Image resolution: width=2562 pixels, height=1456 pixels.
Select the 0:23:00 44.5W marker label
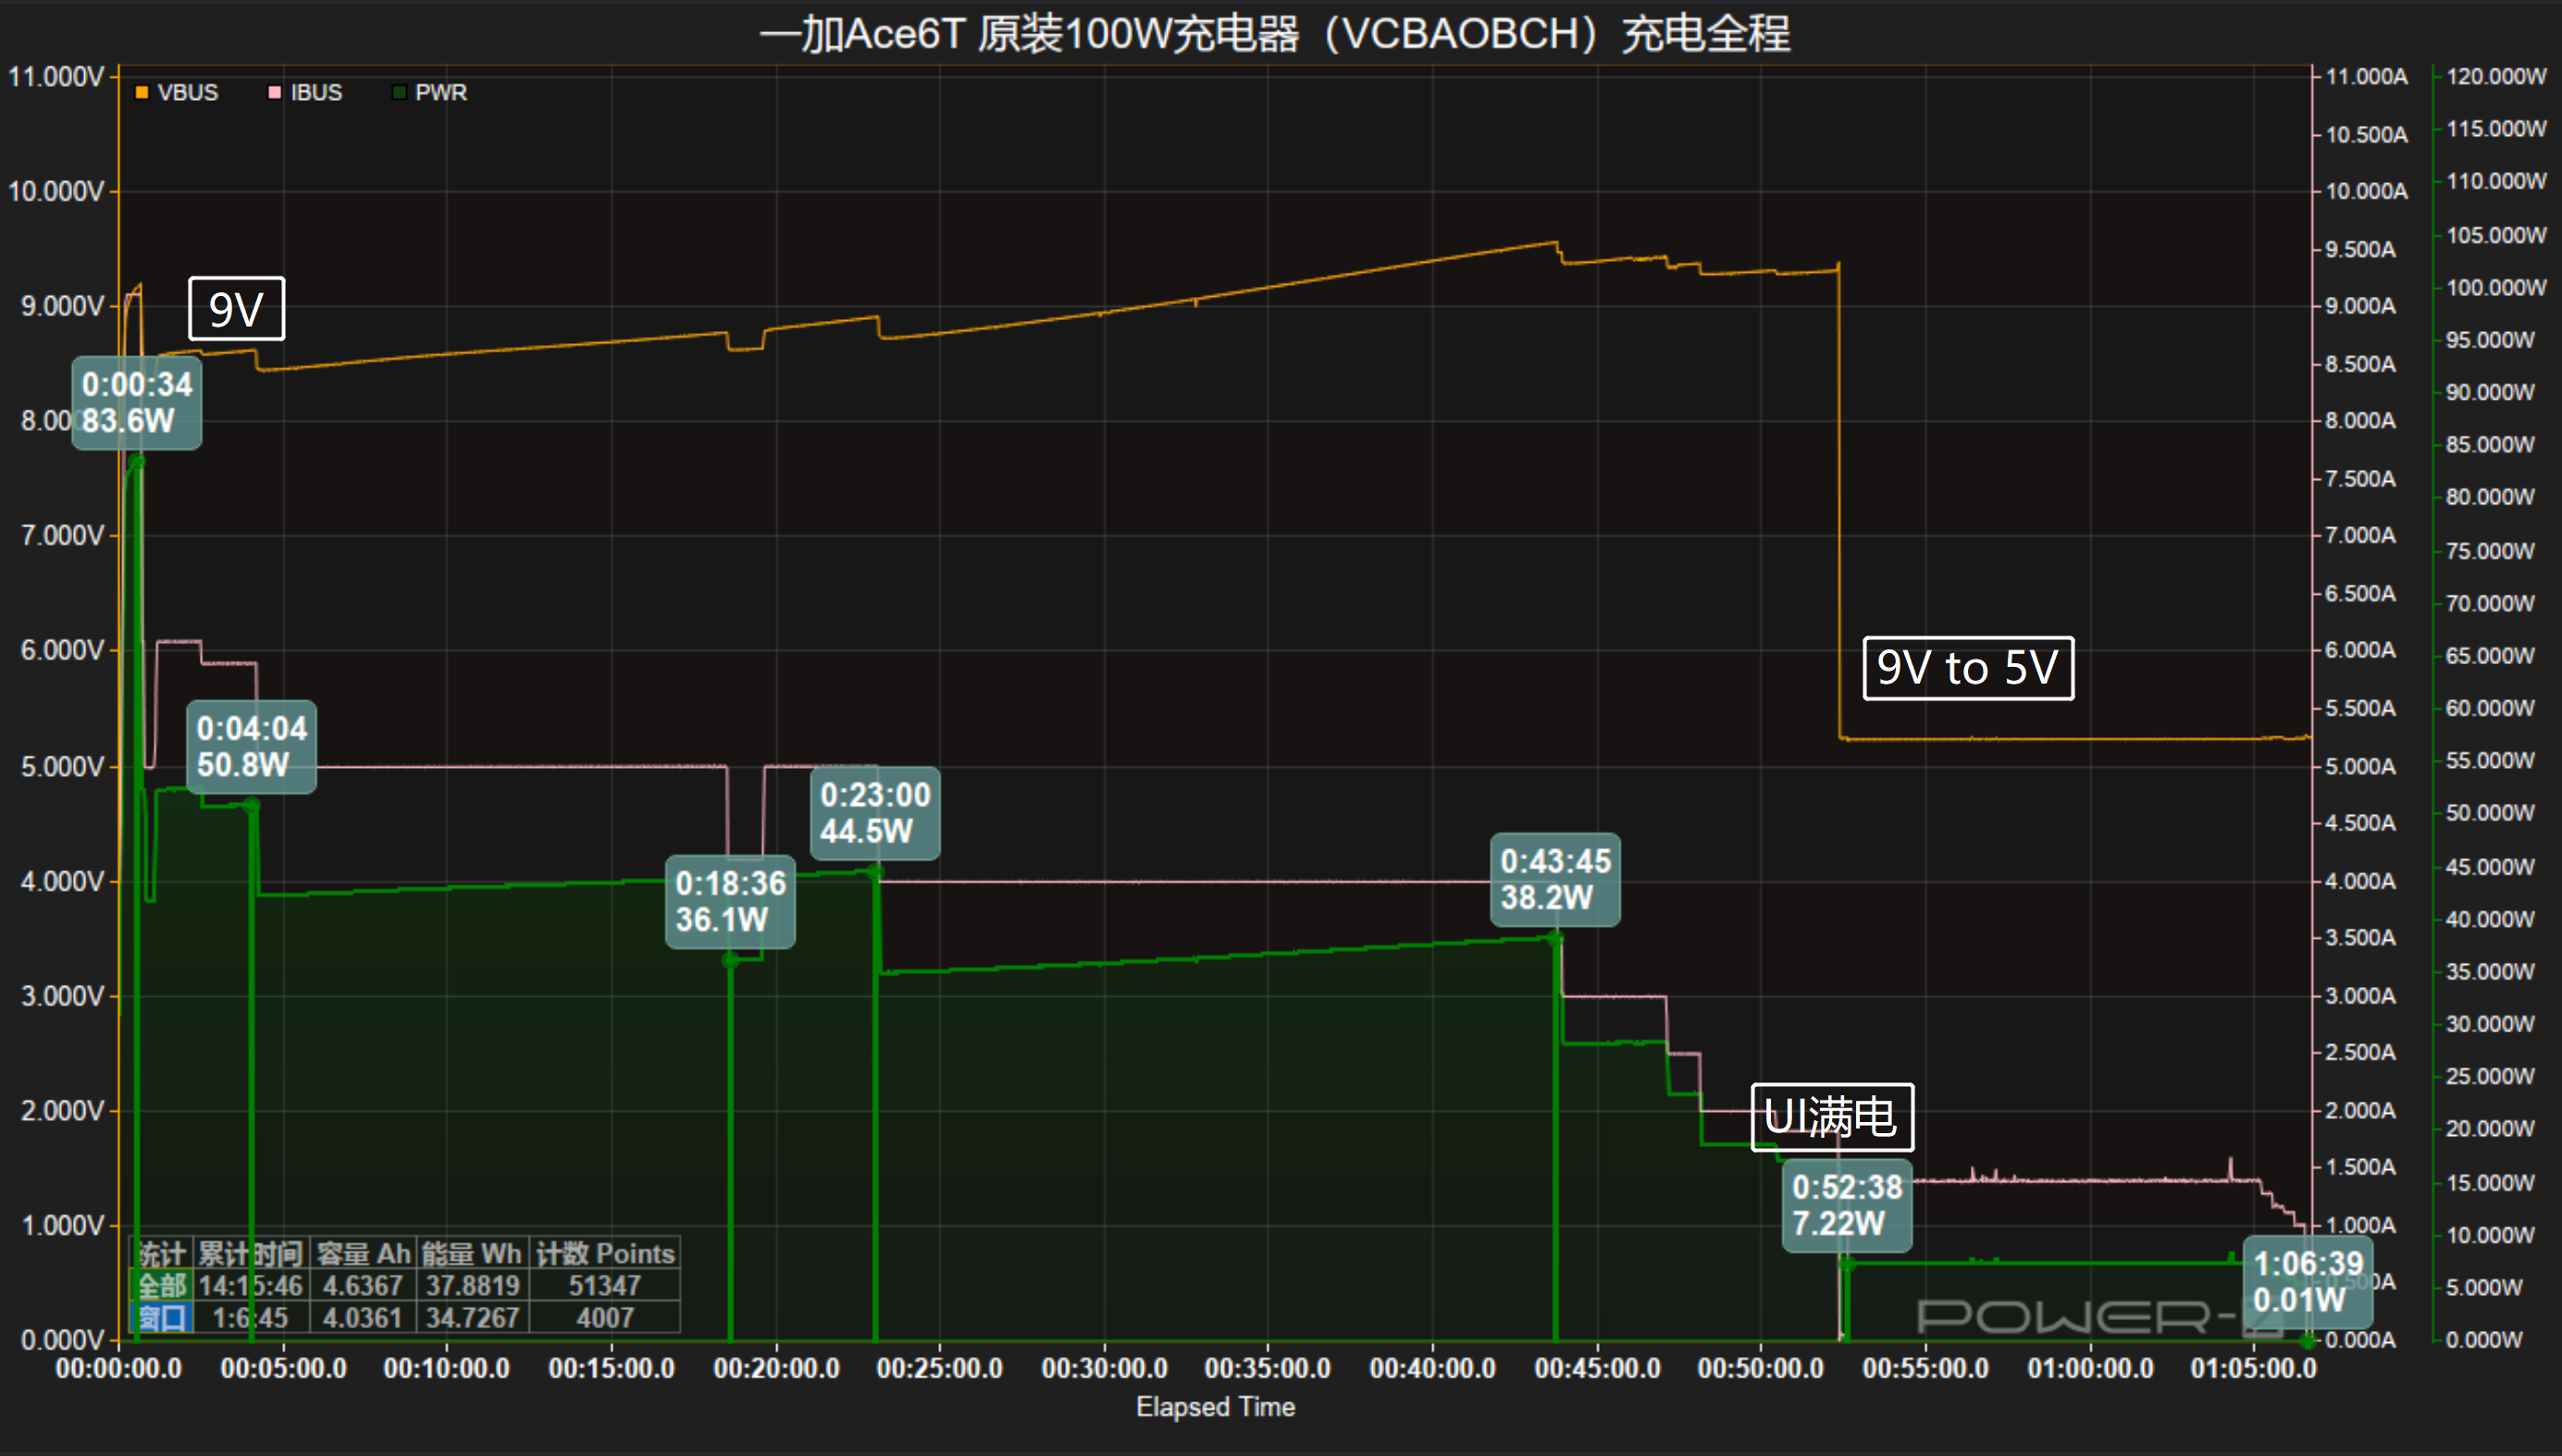[874, 812]
